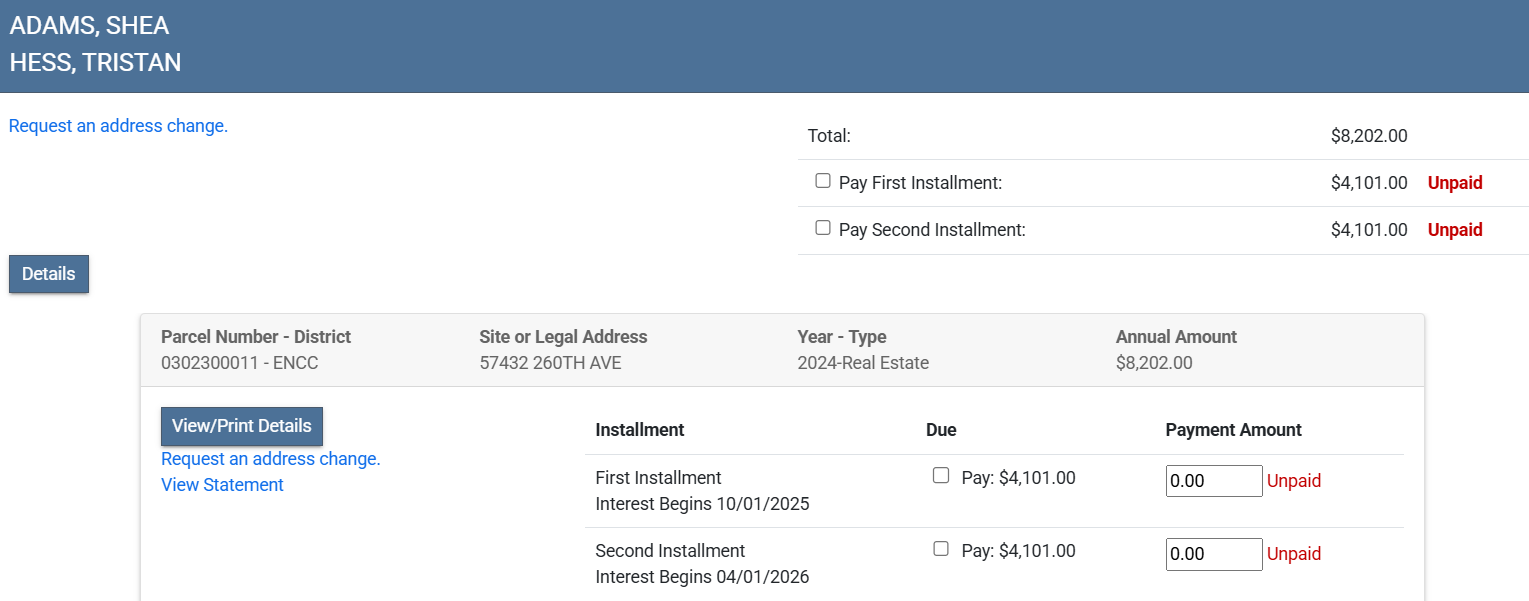Focus the Second Installment payment amount field
Screen dimensions: 1529x601
coord(1214,554)
